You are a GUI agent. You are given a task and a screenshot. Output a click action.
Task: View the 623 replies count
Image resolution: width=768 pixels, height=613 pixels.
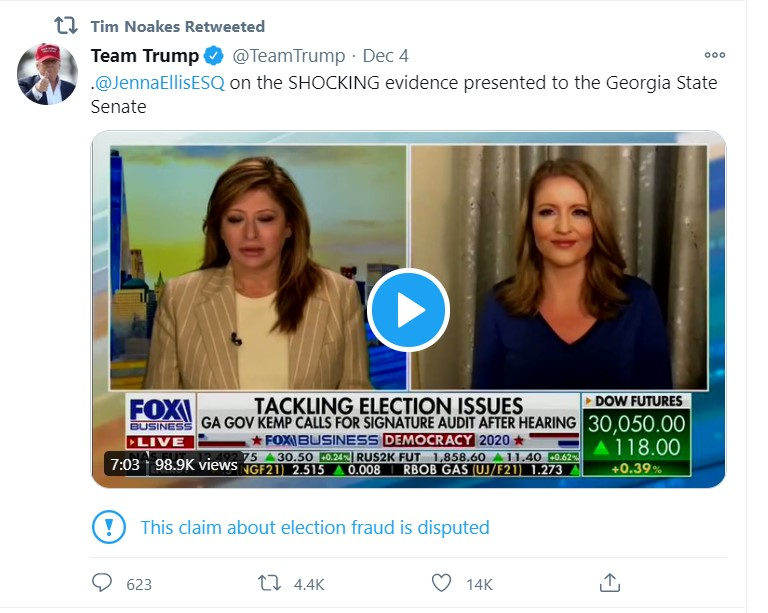click(138, 583)
